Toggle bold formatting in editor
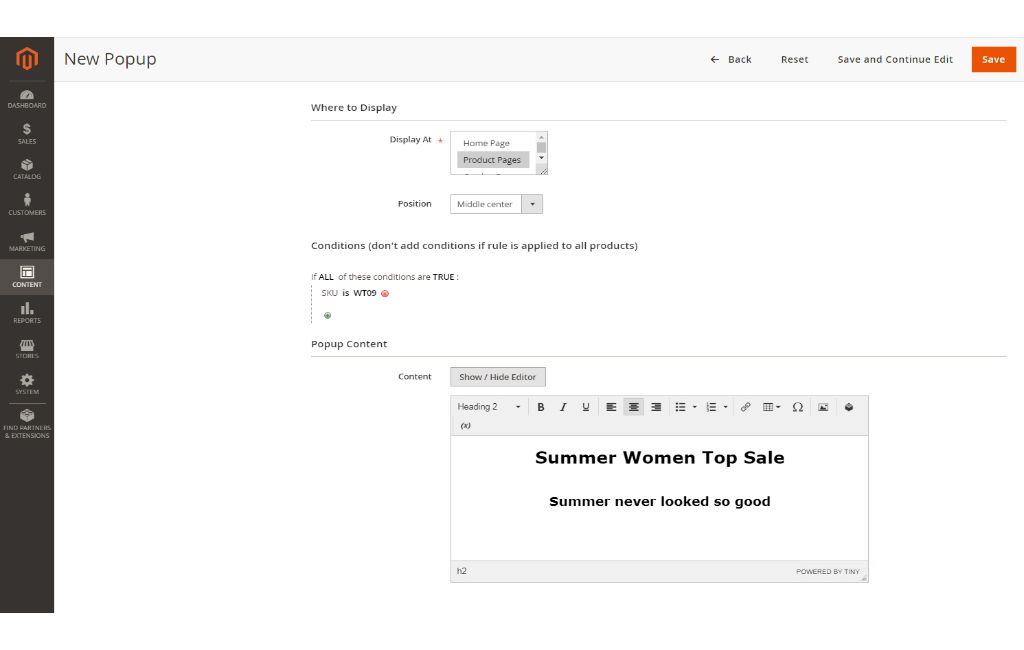Image resolution: width=1024 pixels, height=650 pixels. click(x=541, y=407)
